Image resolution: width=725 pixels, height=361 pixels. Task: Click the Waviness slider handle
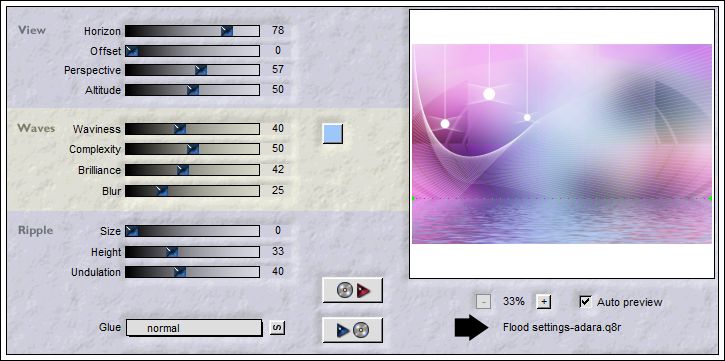pyautogui.click(x=180, y=129)
